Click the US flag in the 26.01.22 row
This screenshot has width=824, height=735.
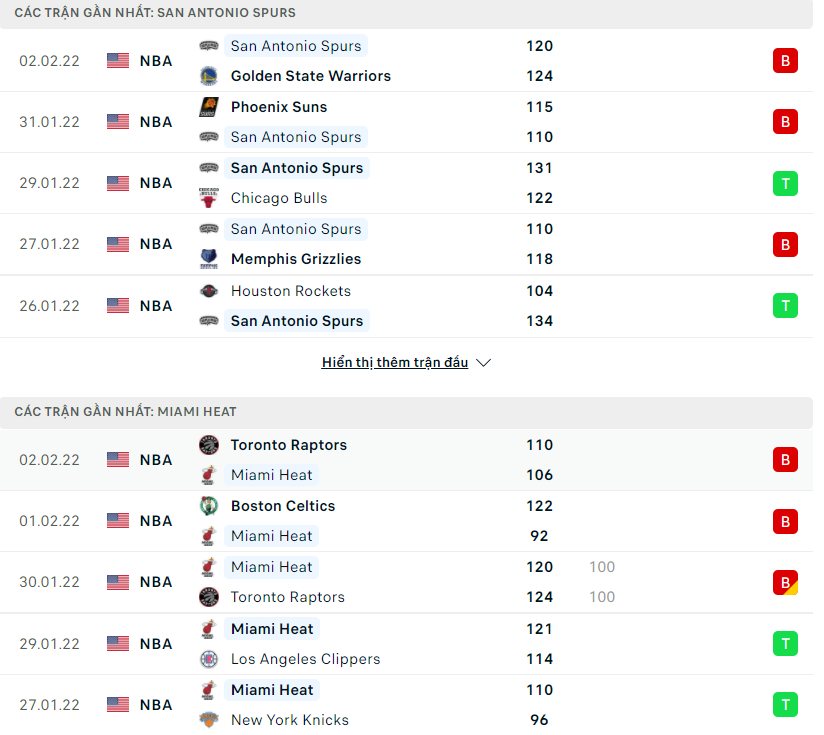coord(118,306)
